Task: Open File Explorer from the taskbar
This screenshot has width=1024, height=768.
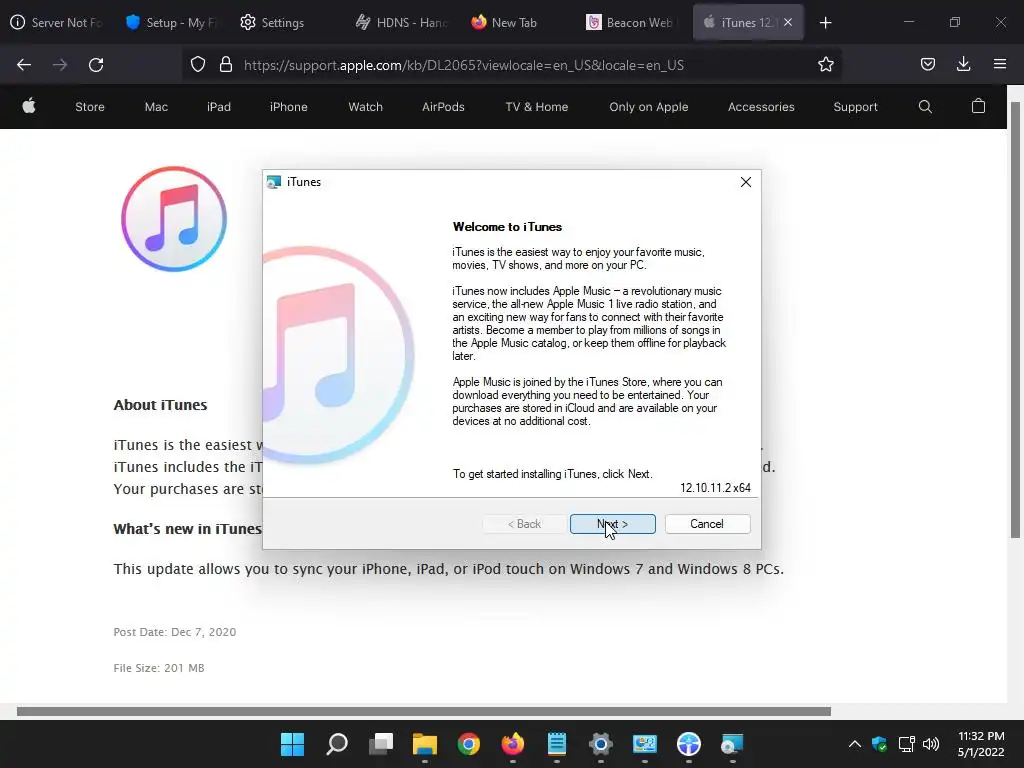Action: pyautogui.click(x=424, y=744)
